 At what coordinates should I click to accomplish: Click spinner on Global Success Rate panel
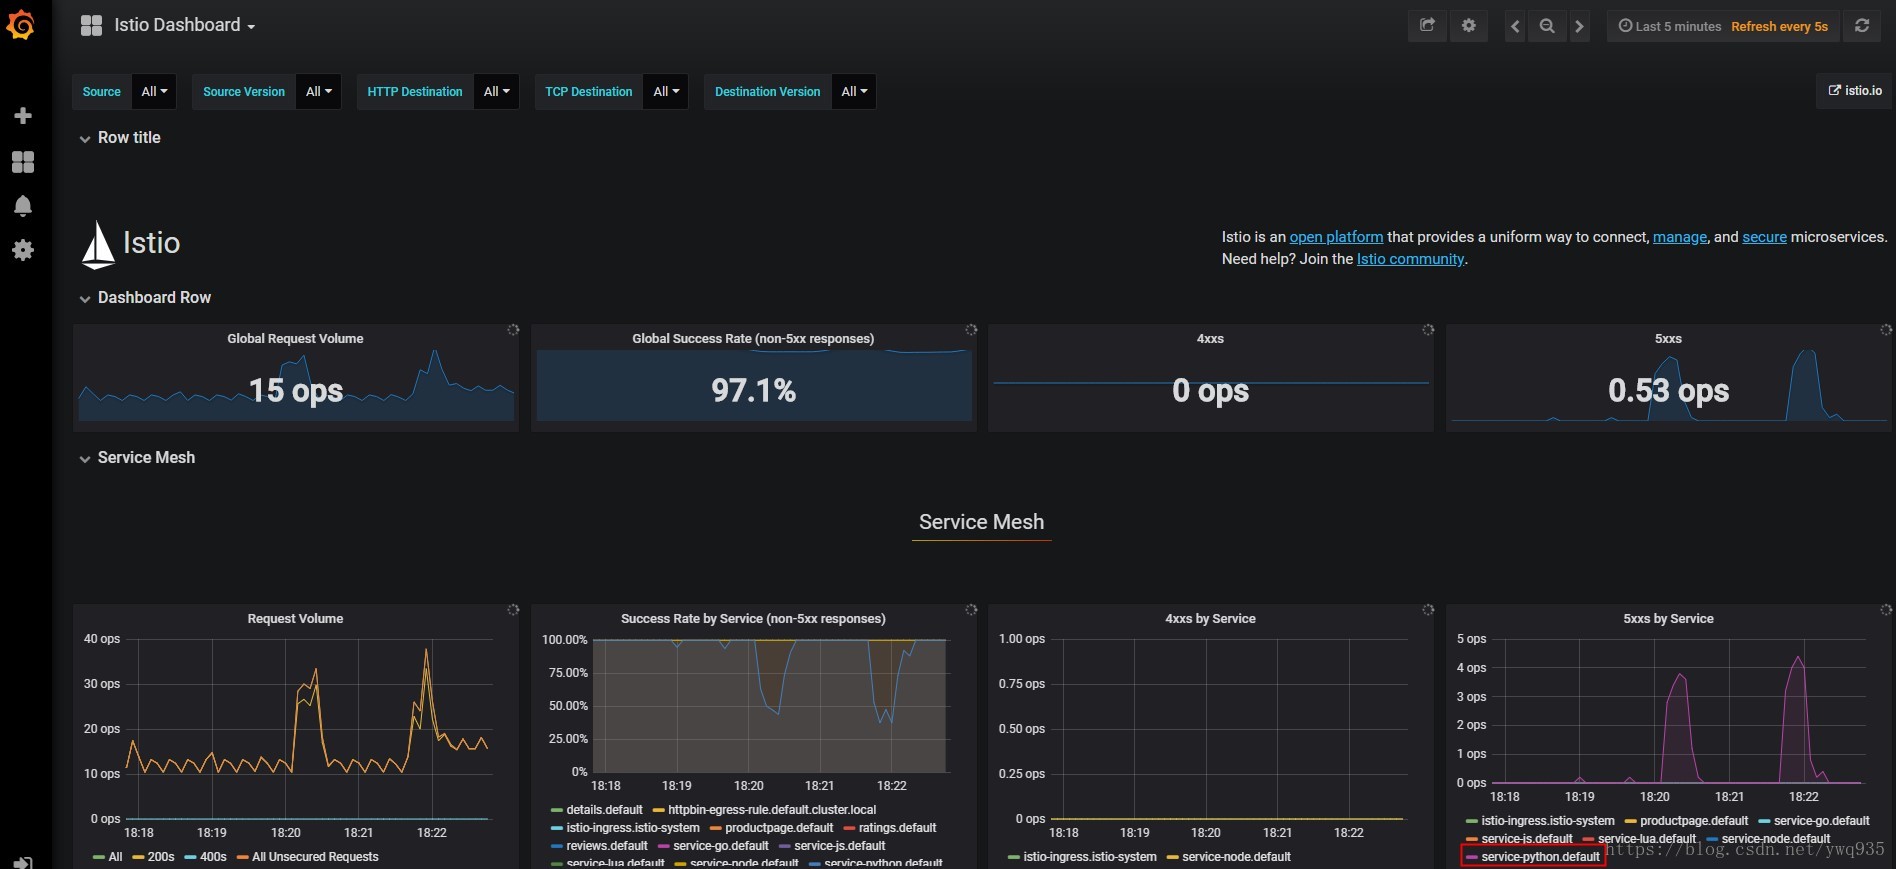[x=970, y=330]
